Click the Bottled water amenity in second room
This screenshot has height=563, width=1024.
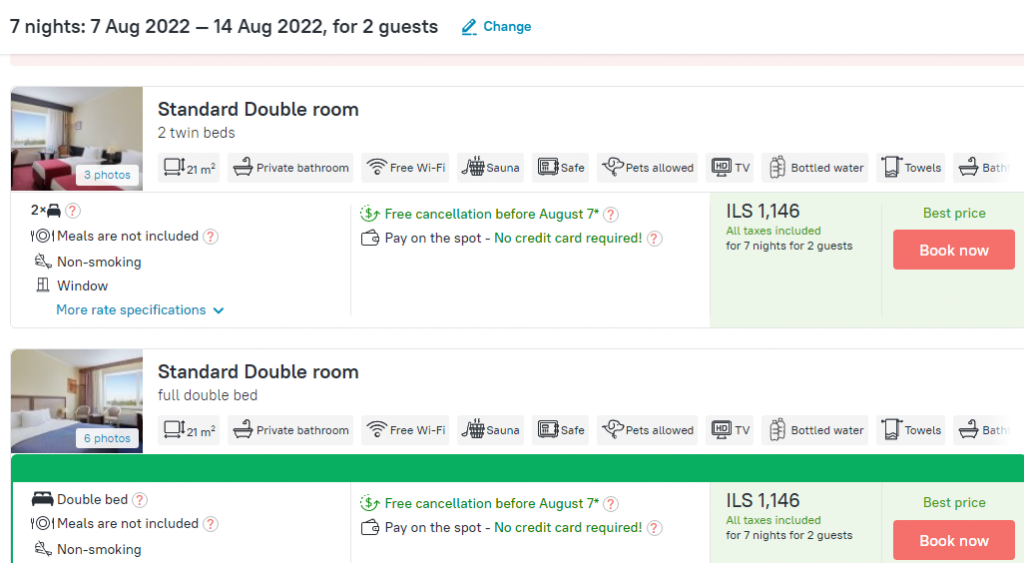click(815, 430)
